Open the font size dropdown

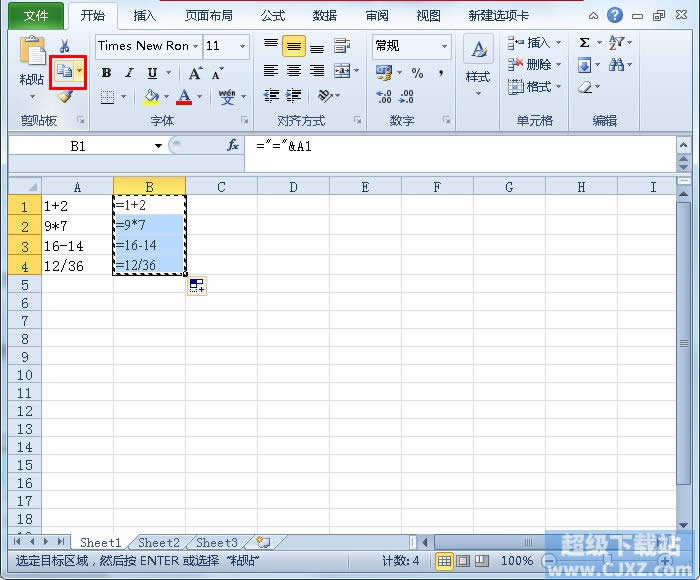(242, 46)
